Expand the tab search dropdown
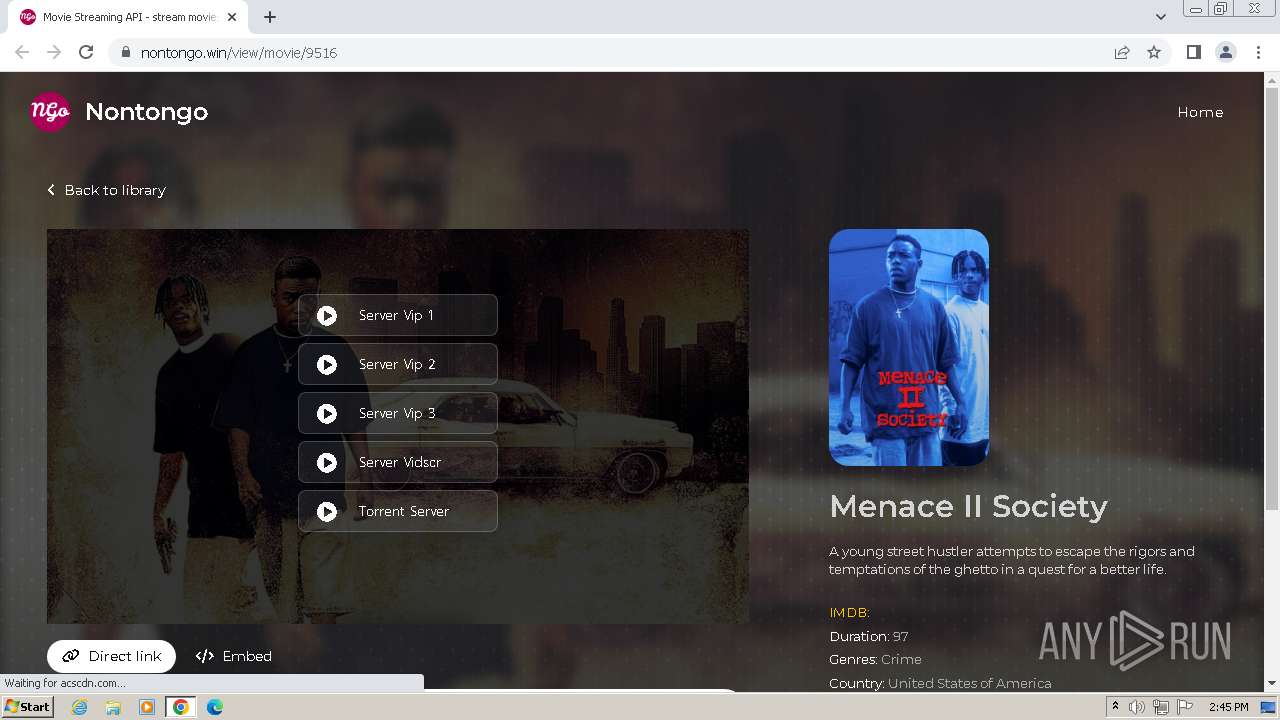 (1161, 17)
